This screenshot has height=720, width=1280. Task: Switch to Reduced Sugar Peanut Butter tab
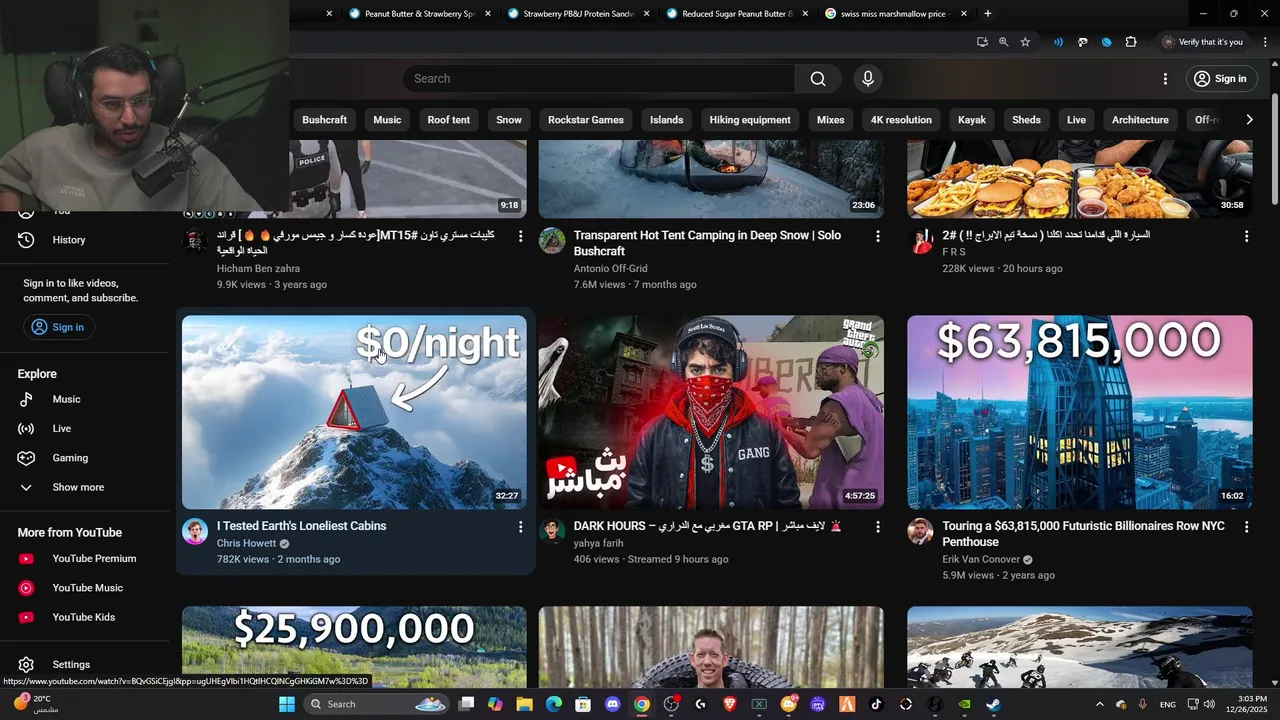pos(737,14)
